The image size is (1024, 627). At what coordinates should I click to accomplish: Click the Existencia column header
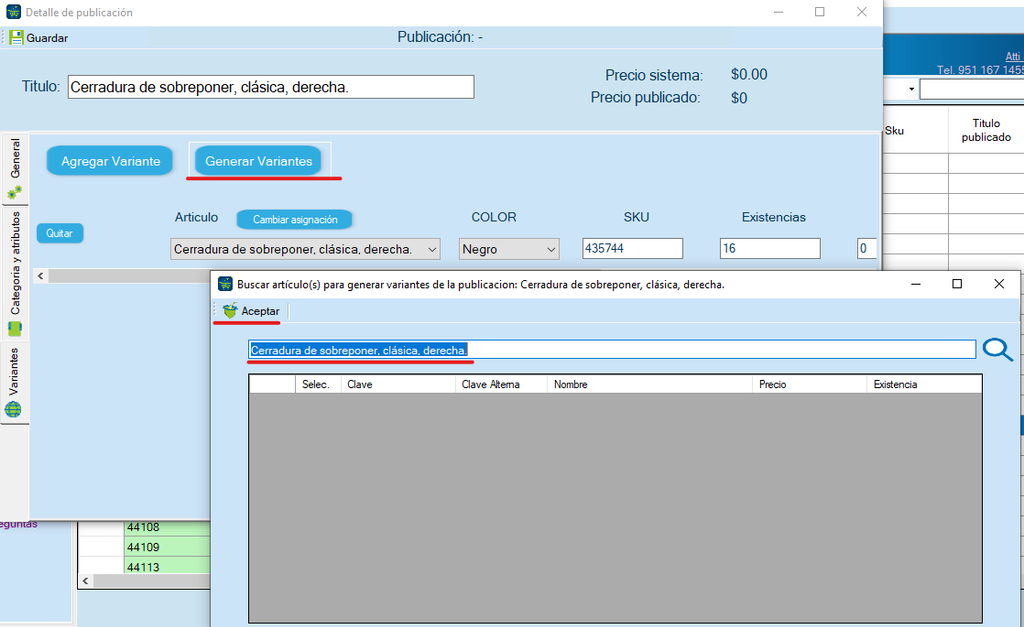click(924, 385)
